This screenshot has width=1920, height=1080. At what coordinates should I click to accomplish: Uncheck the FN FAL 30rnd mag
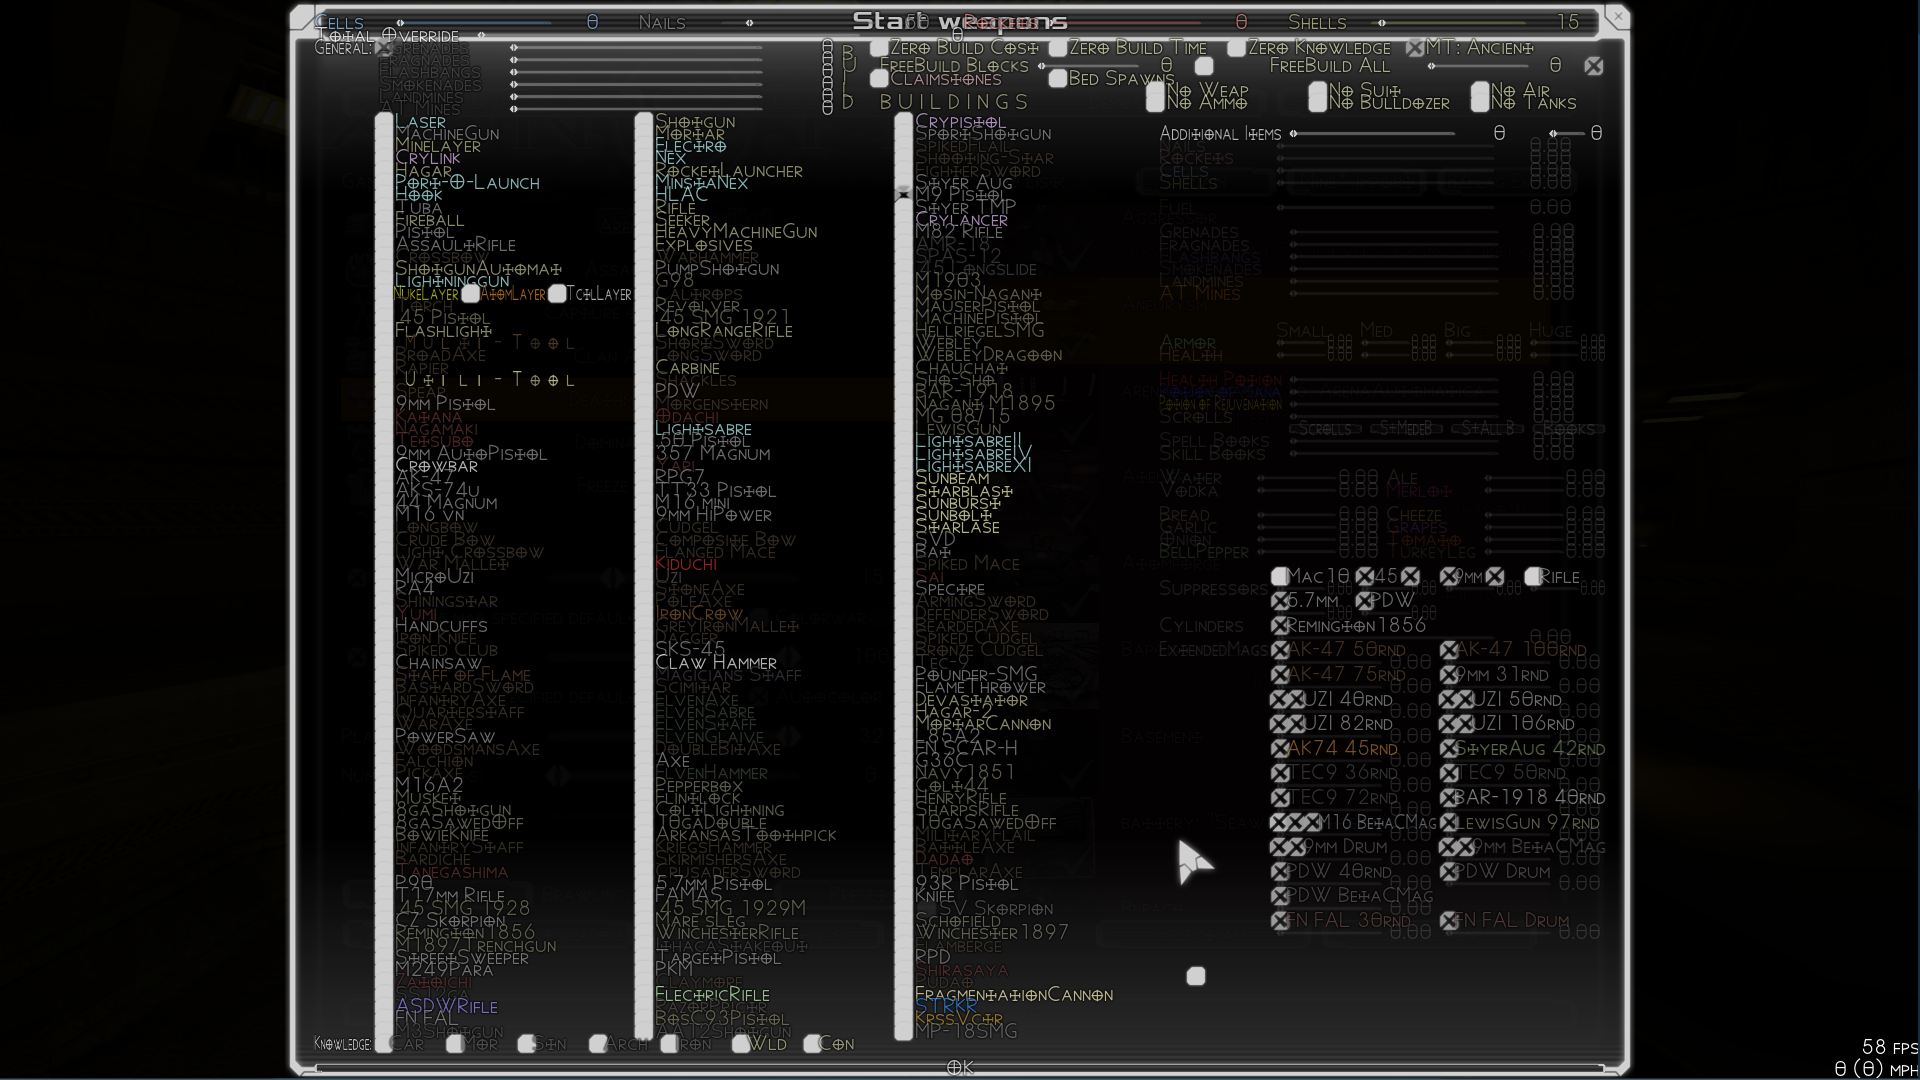pyautogui.click(x=1280, y=921)
